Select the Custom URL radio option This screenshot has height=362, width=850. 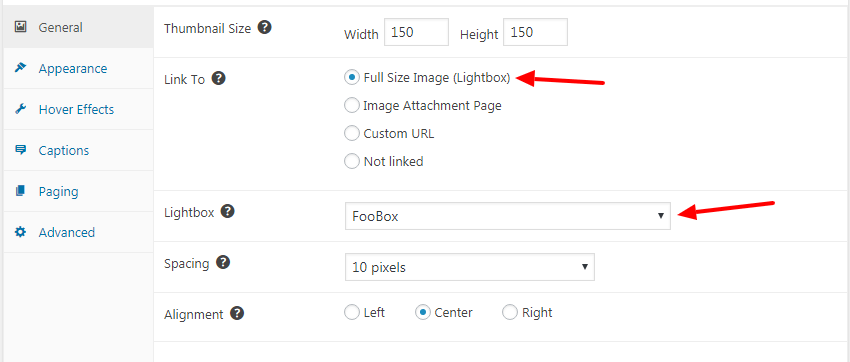tap(352, 133)
